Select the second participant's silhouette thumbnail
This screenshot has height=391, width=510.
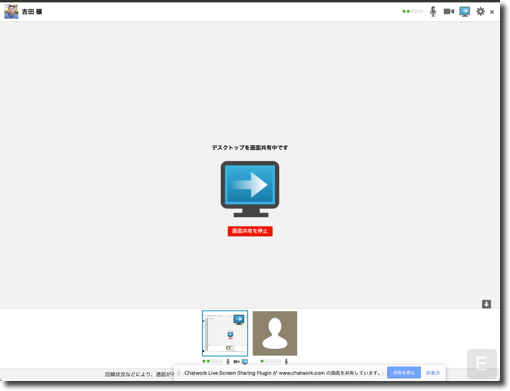point(275,333)
